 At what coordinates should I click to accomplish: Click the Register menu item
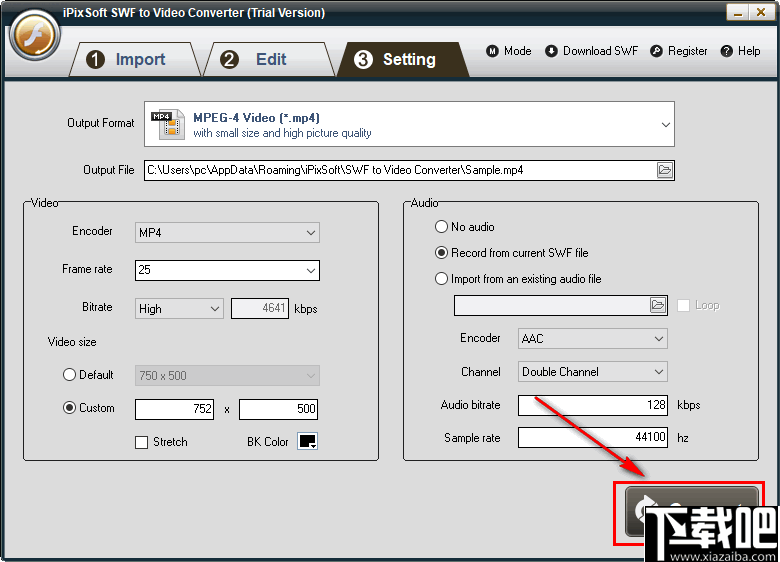[x=679, y=51]
